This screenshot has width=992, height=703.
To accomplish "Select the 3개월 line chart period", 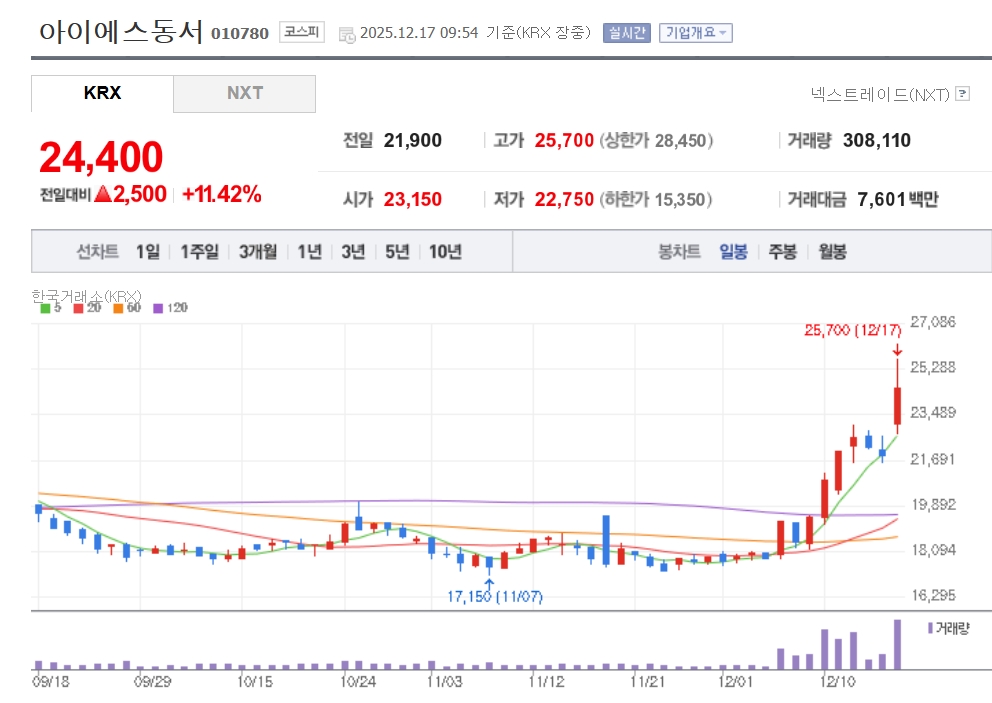I will point(258,252).
